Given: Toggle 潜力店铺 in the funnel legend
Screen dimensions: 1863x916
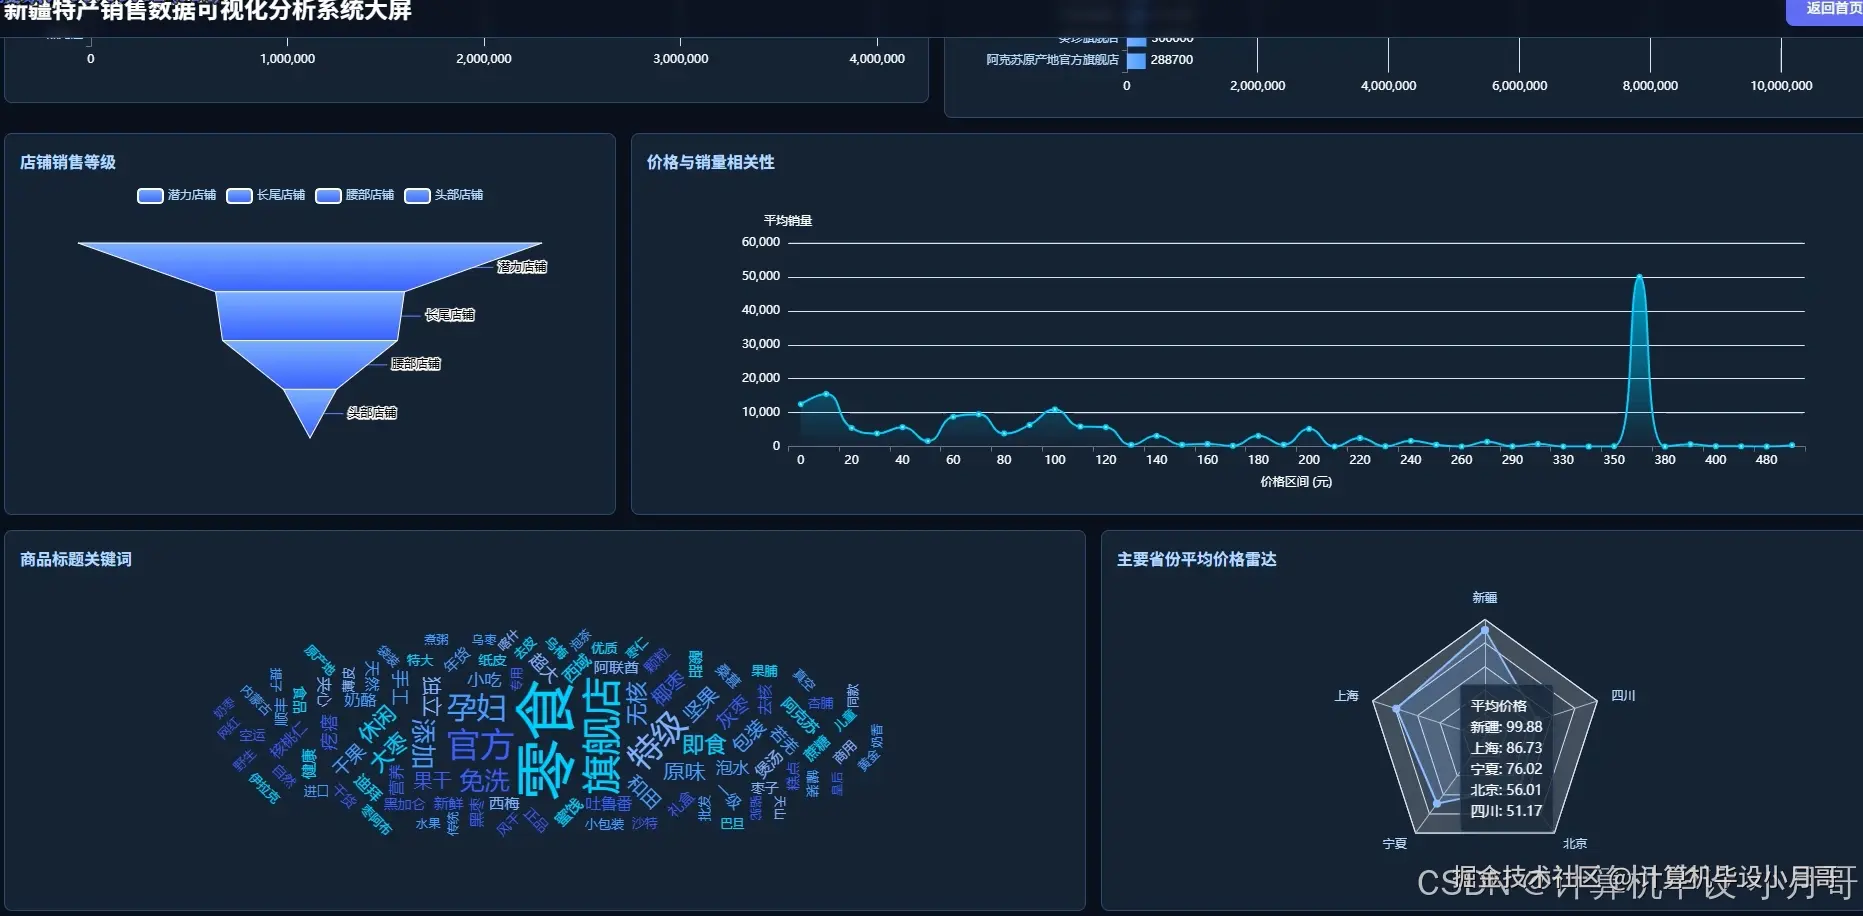Looking at the screenshot, I should (x=177, y=195).
